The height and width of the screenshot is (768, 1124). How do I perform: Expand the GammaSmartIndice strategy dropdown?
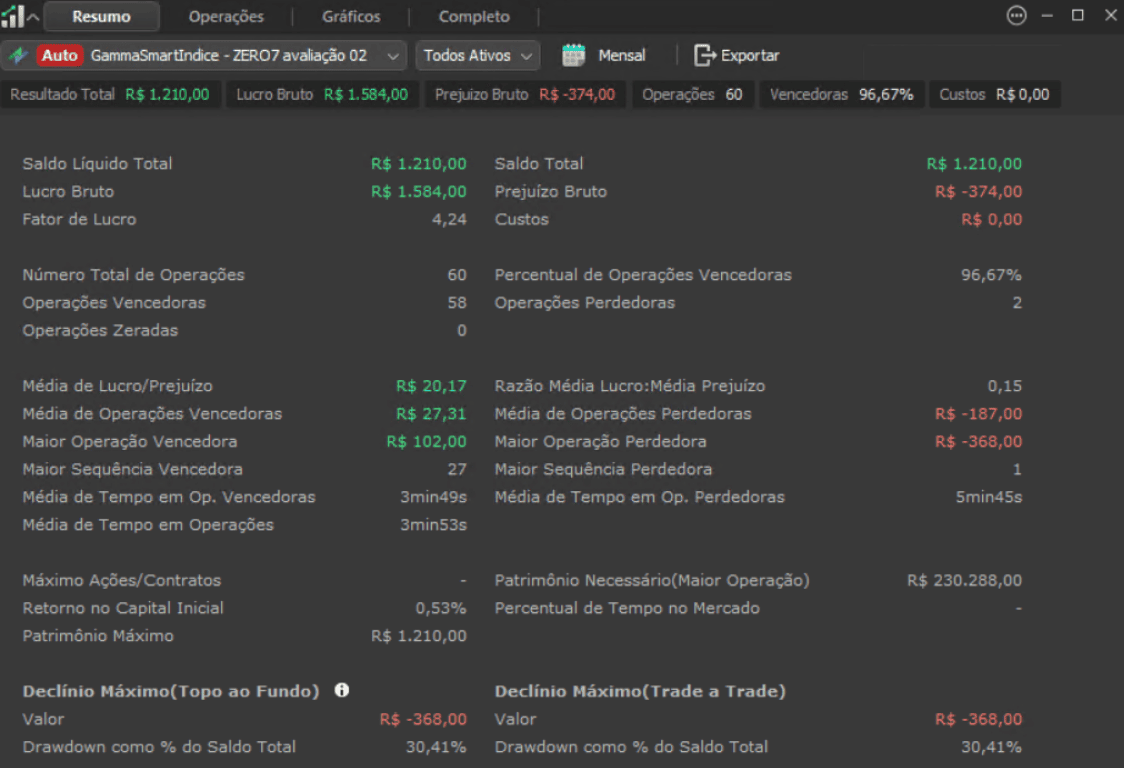tap(394, 56)
